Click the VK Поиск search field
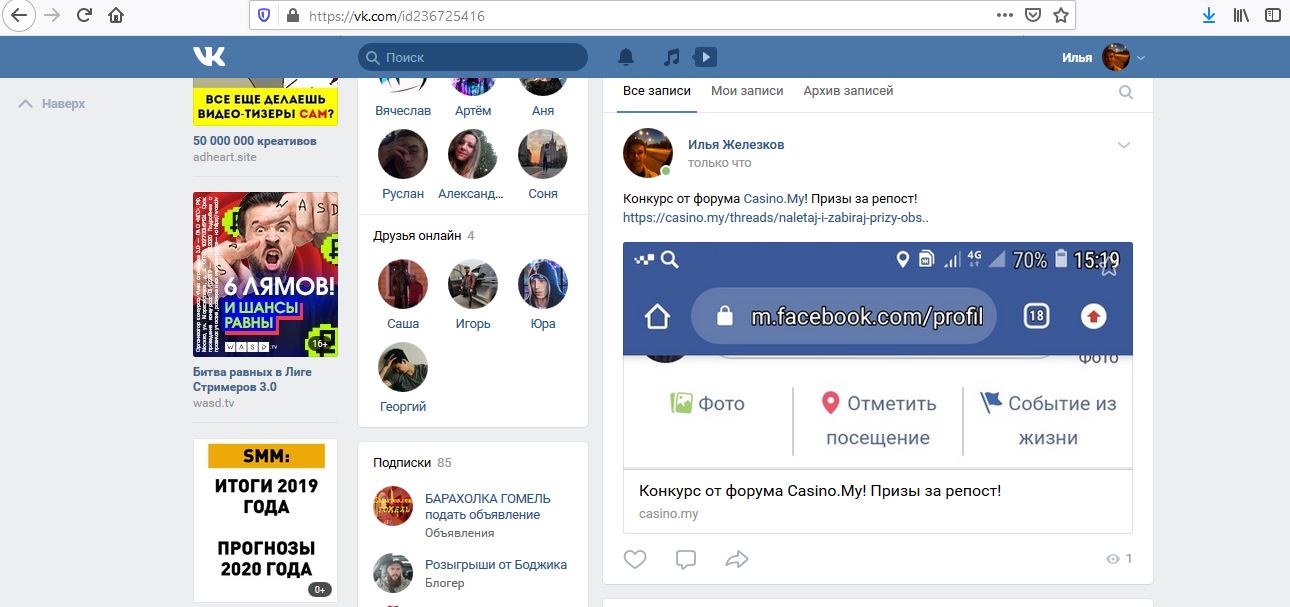 (480, 58)
